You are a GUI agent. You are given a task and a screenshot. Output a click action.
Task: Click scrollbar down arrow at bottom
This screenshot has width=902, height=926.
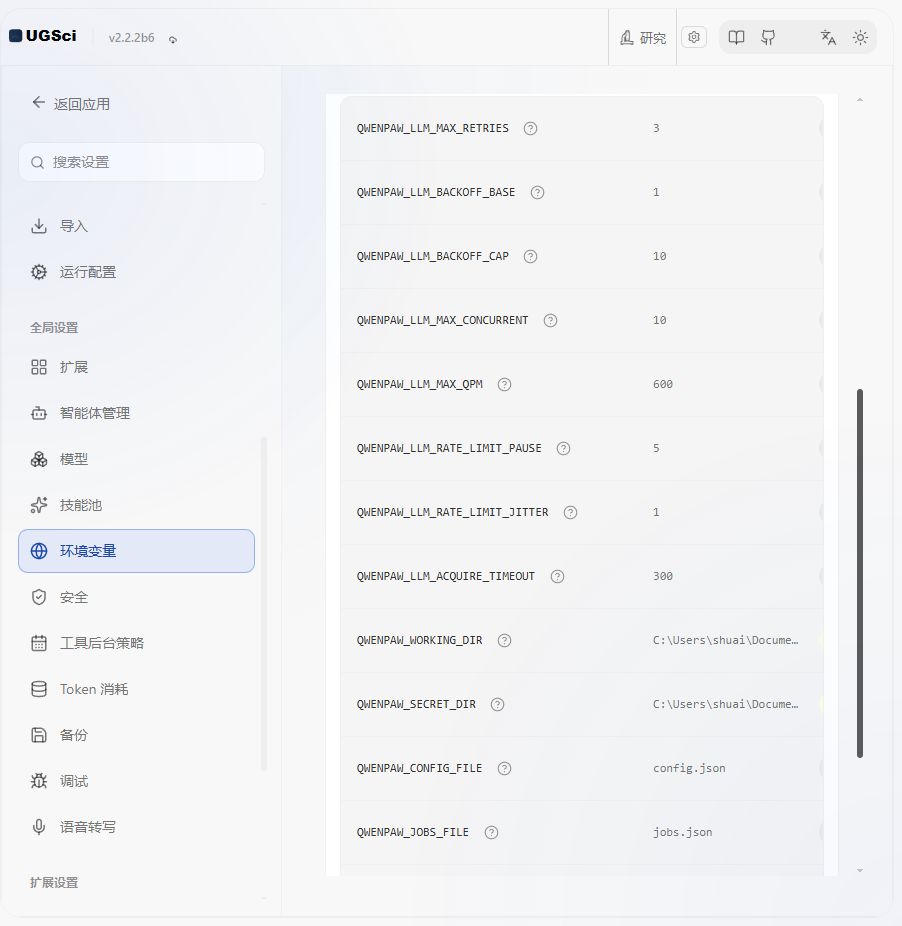pos(860,870)
